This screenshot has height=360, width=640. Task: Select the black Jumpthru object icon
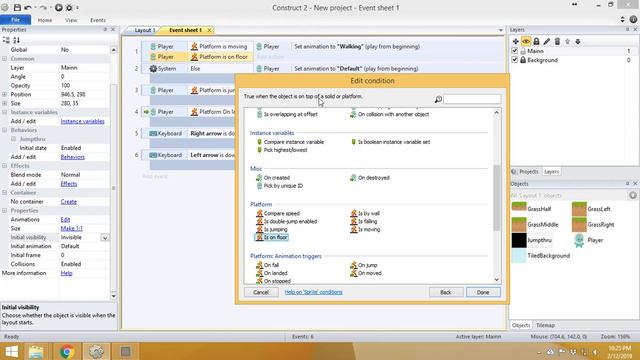click(x=519, y=240)
